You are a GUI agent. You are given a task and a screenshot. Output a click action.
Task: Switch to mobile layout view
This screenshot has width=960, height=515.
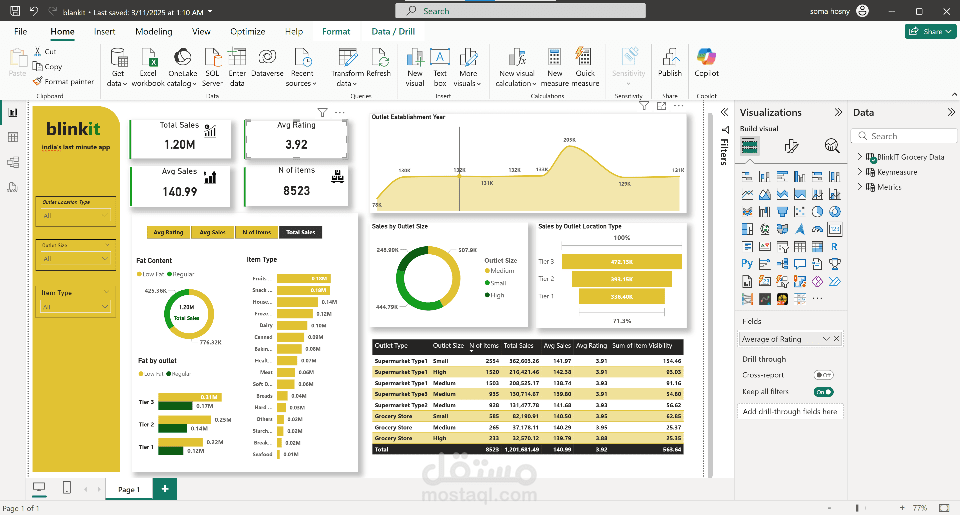coord(67,488)
